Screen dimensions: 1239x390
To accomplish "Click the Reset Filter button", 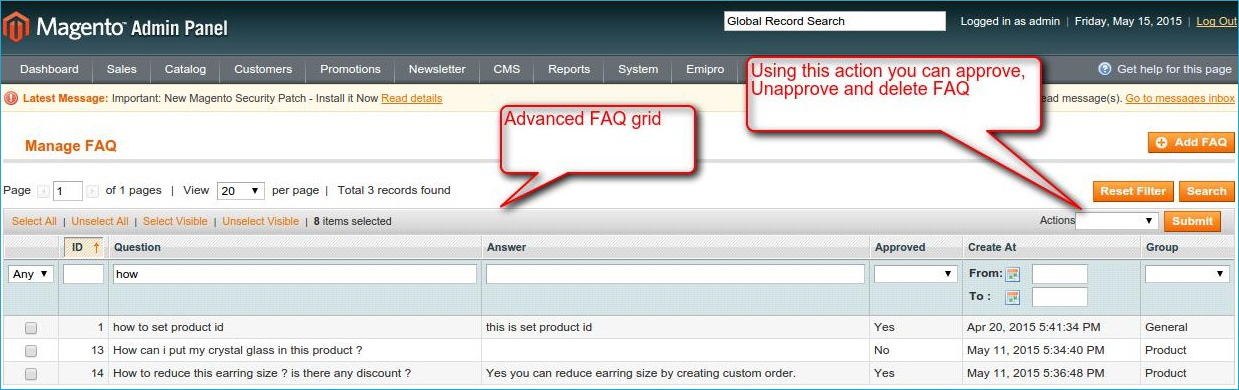I will point(1133,191).
